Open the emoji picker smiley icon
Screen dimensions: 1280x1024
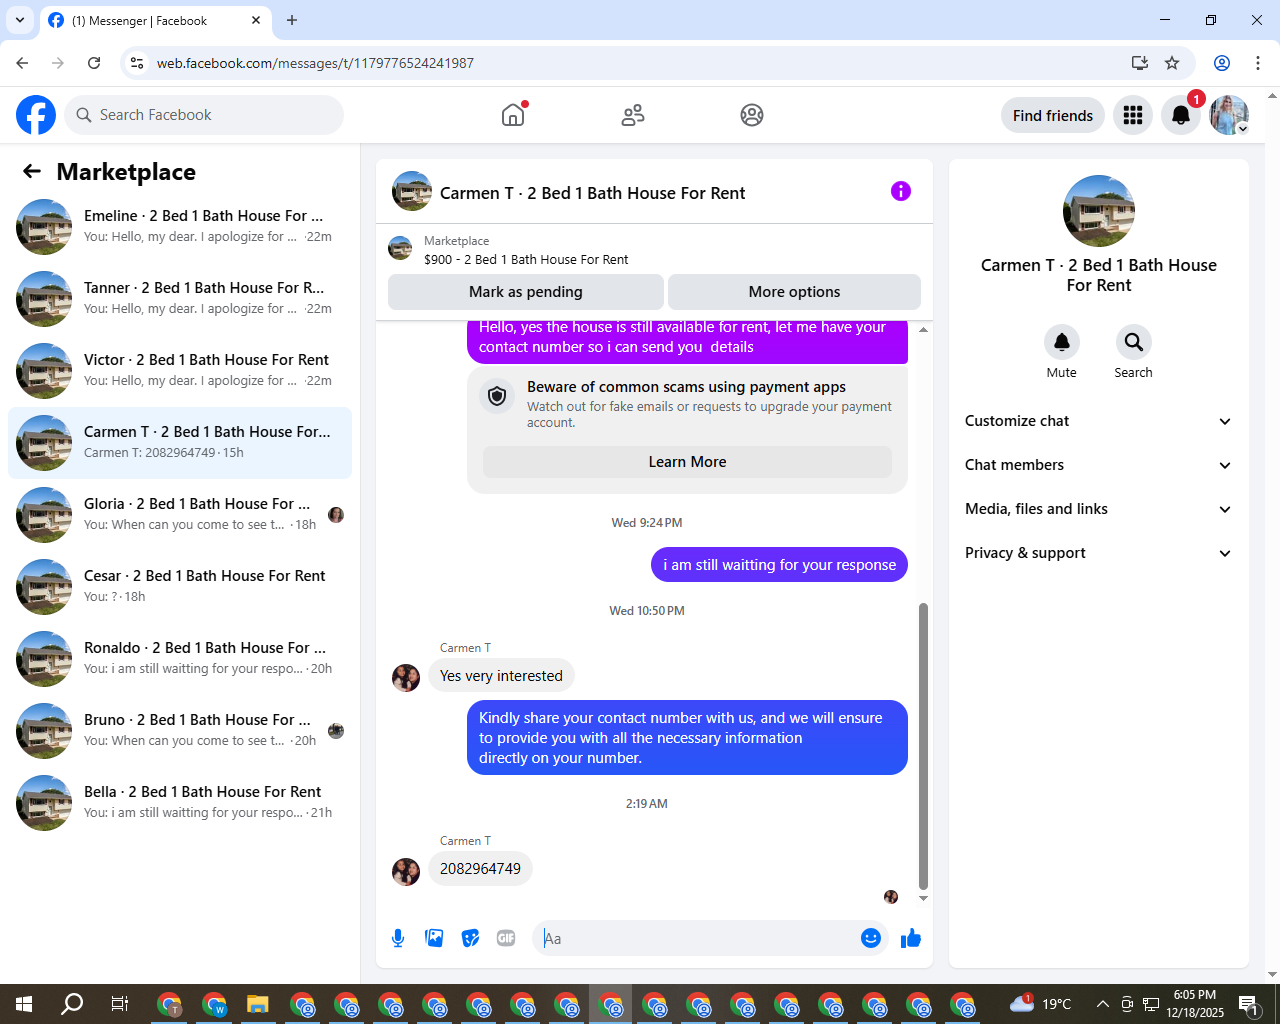pos(871,938)
